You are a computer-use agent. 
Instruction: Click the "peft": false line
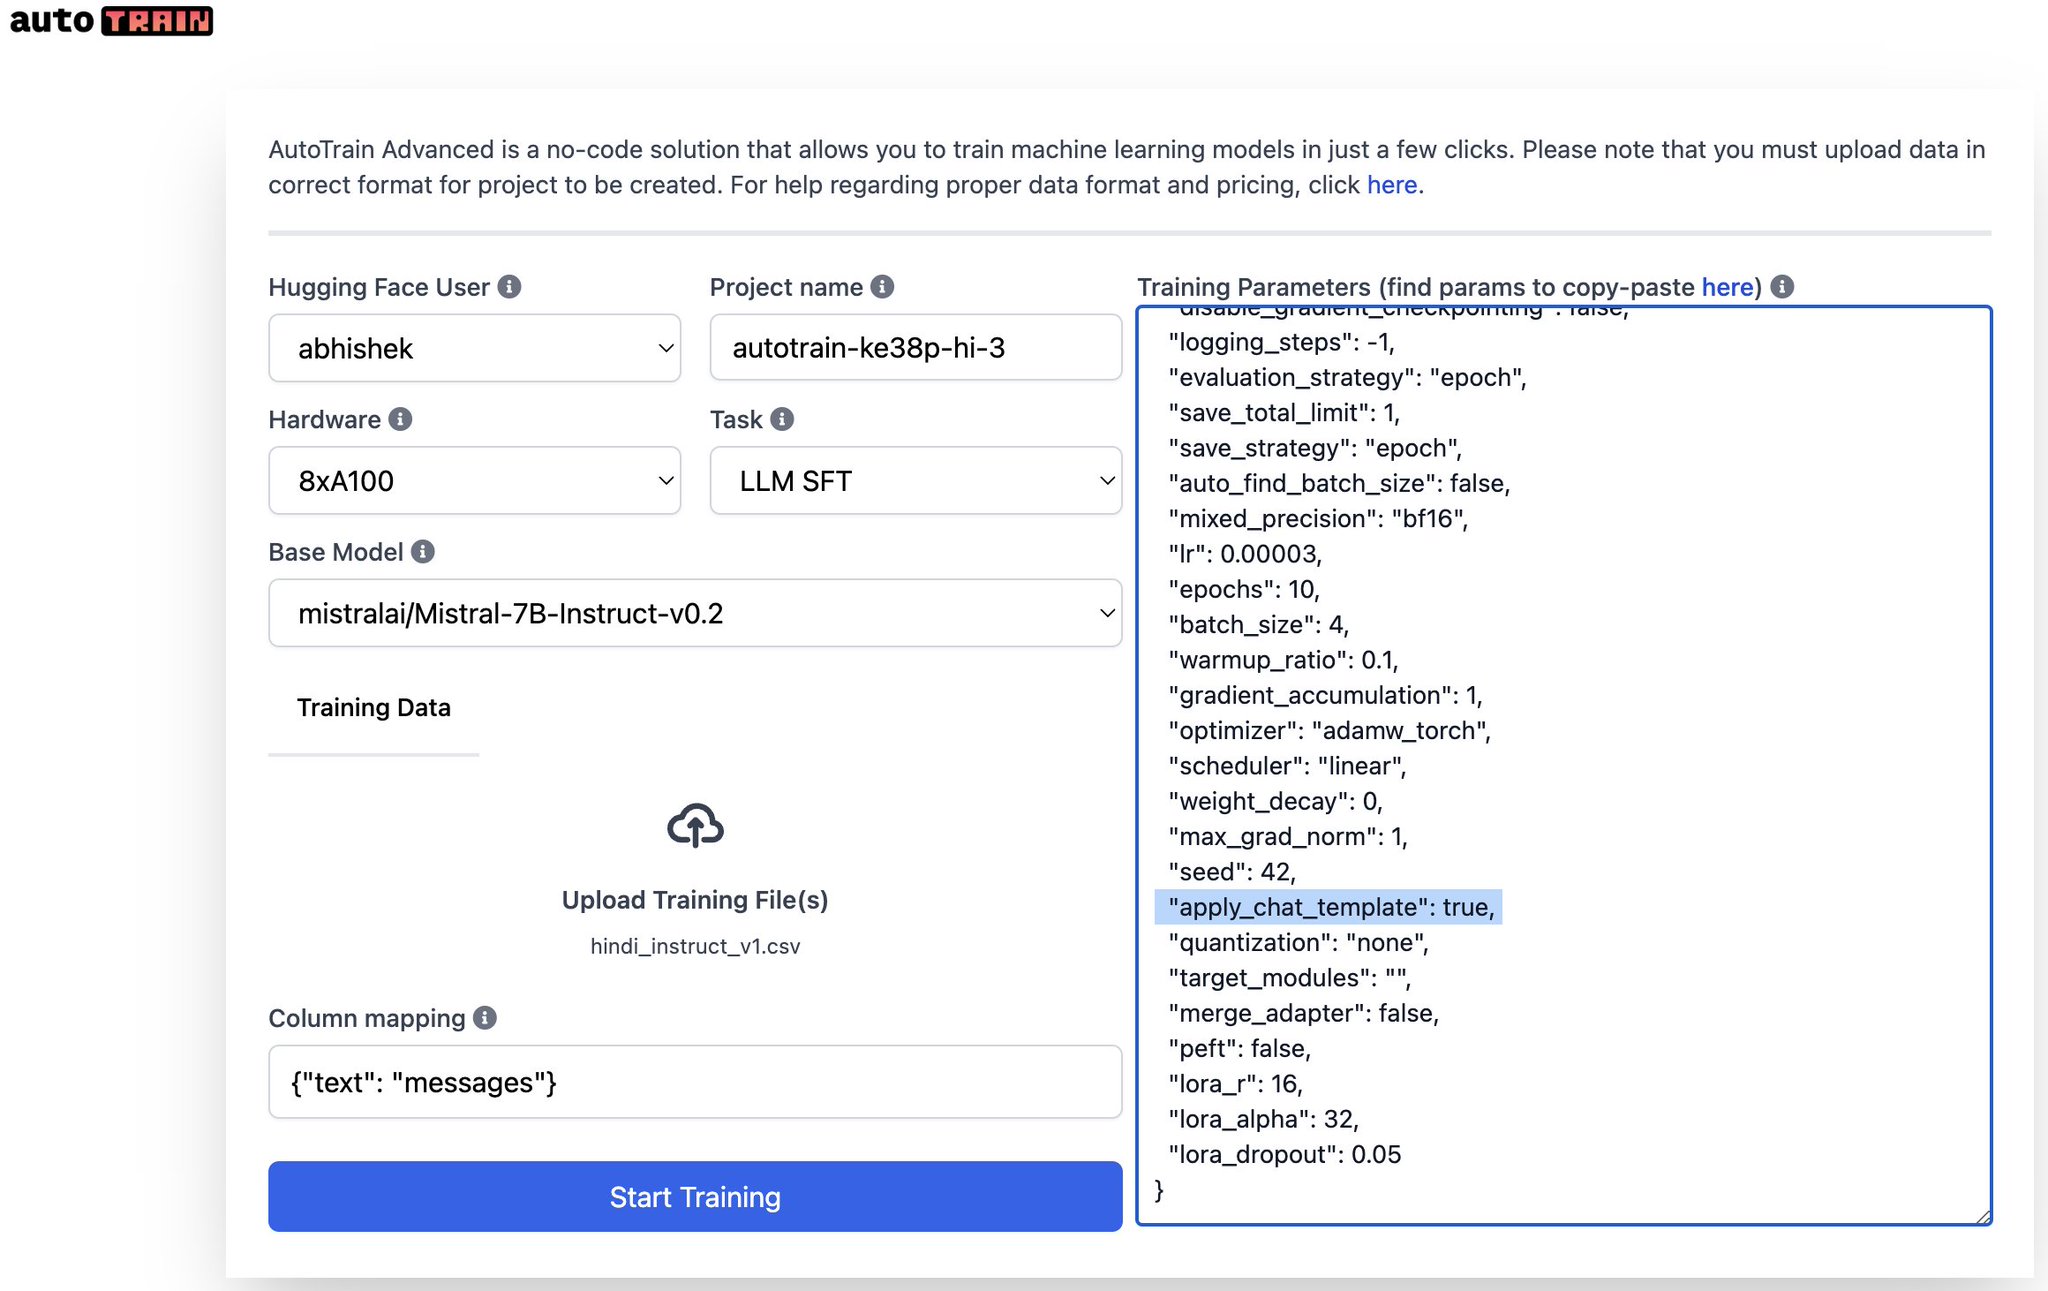(x=1239, y=1049)
